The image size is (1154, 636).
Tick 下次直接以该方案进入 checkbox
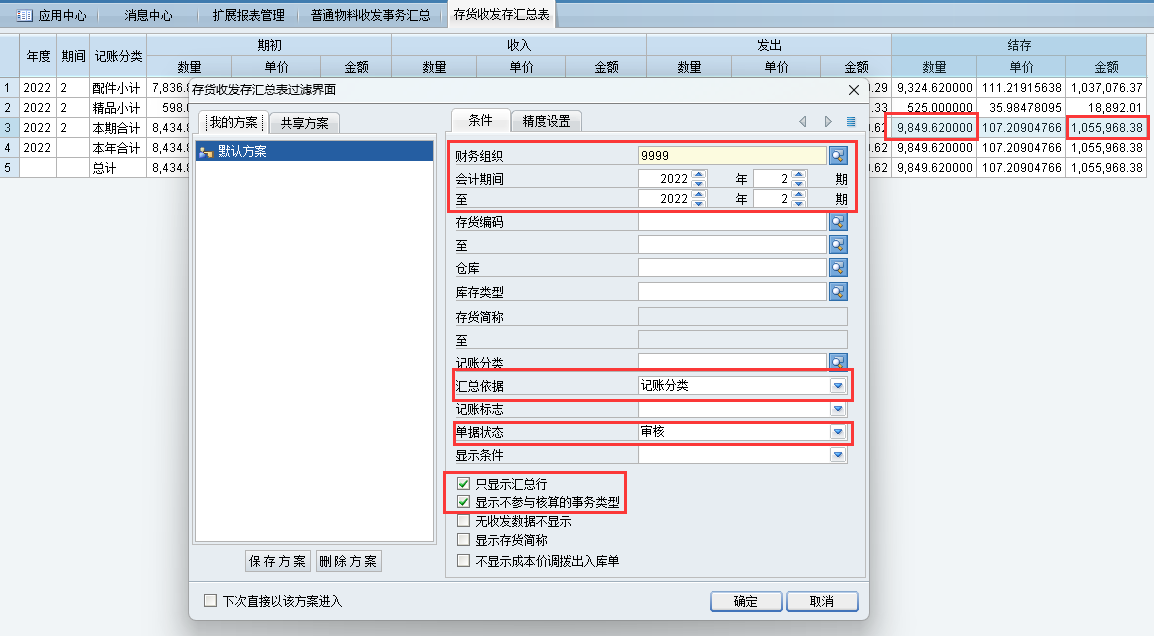tap(210, 601)
